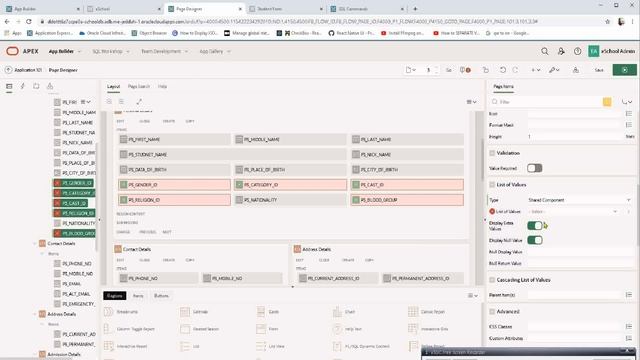Viewport: 640px width, 360px height.
Task: Open the Help question mark icon
Action: (x=577, y=51)
